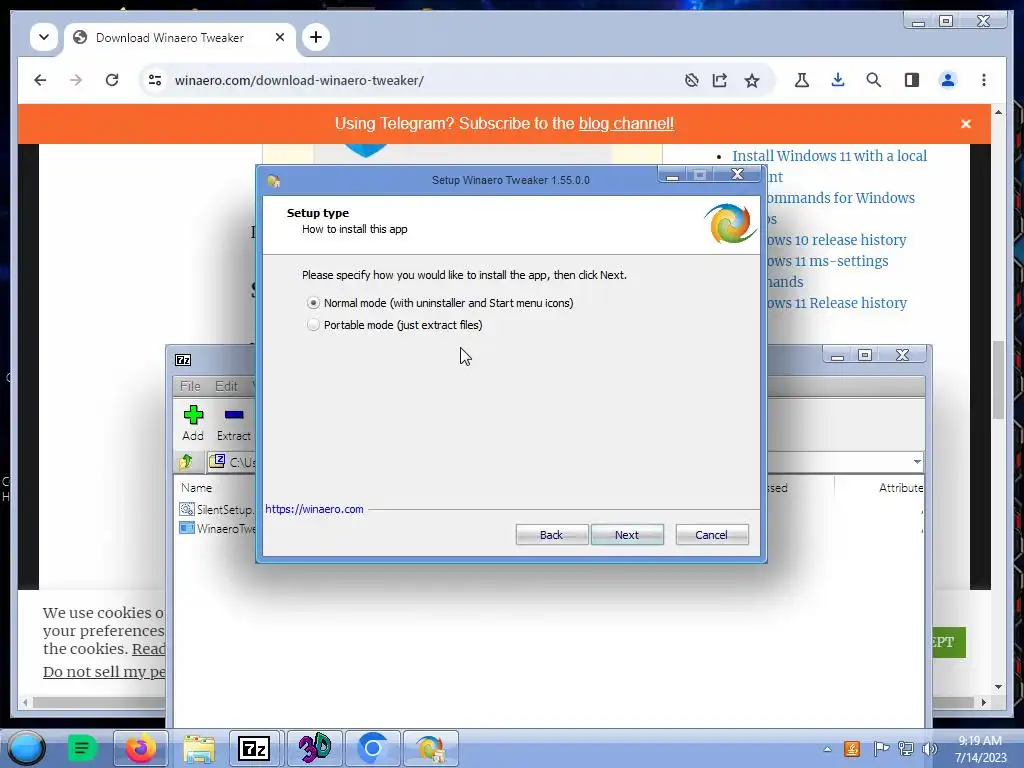The image size is (1024, 768).
Task: Toggle browser side panel
Action: (912, 80)
